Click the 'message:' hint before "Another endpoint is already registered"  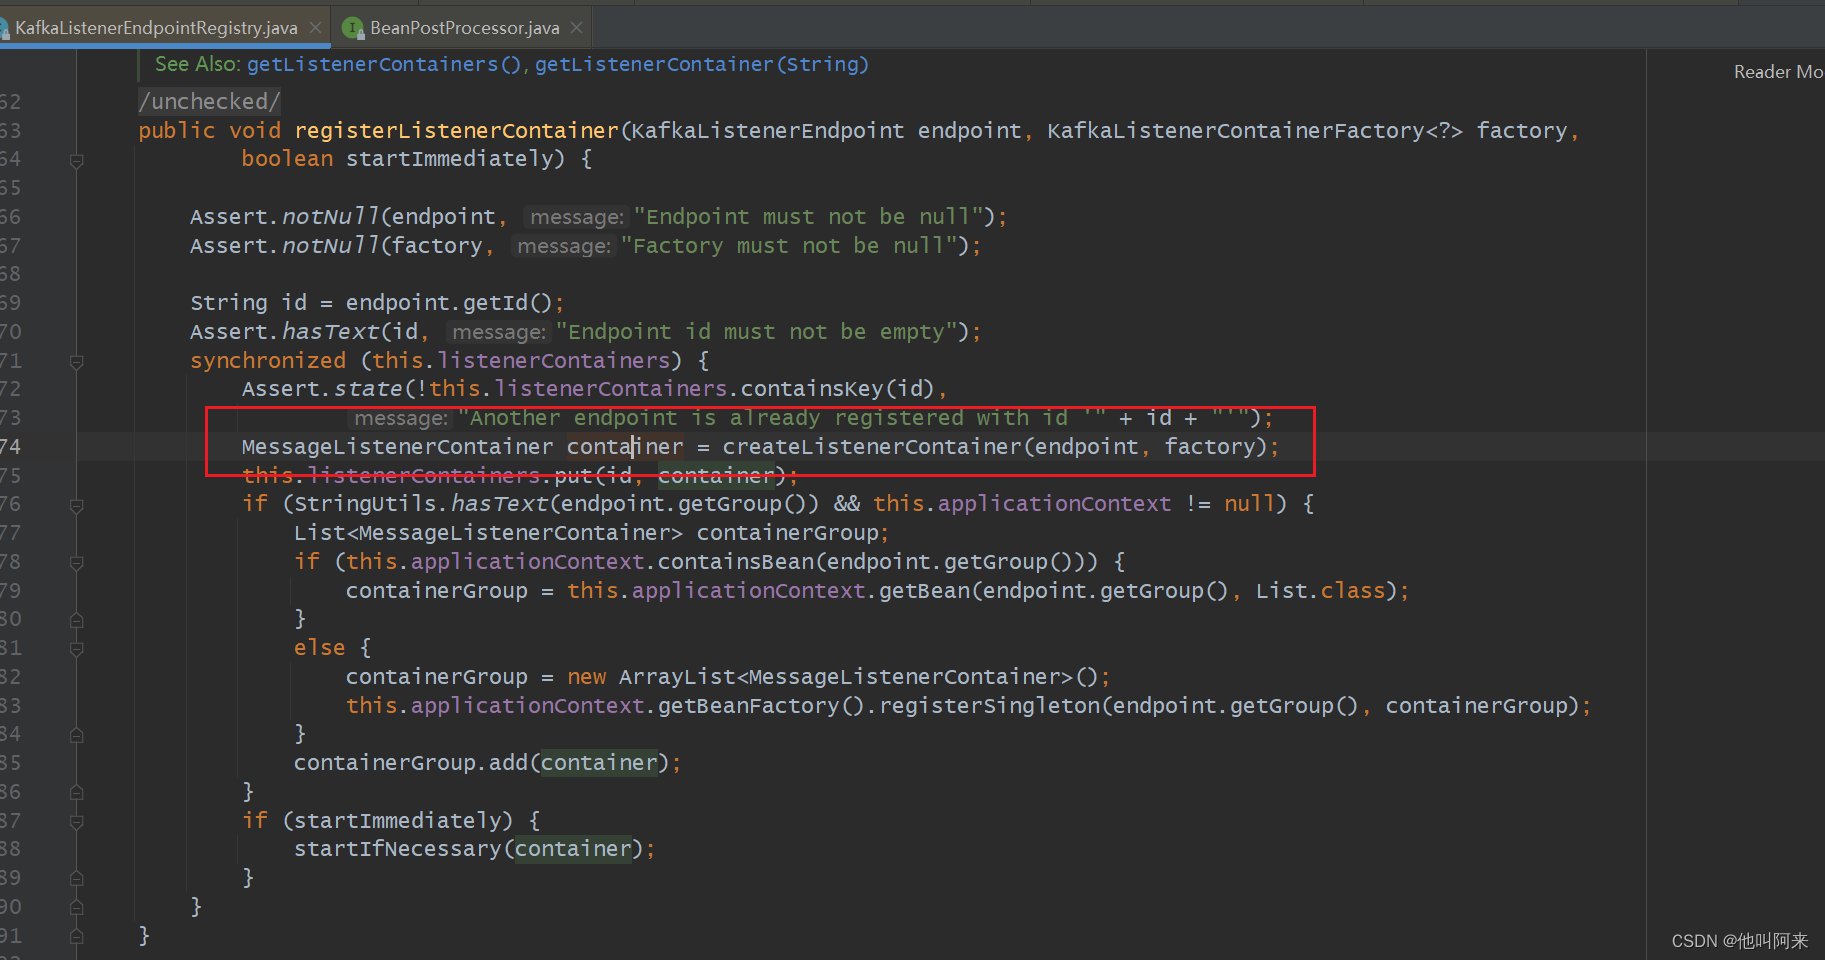click(401, 418)
